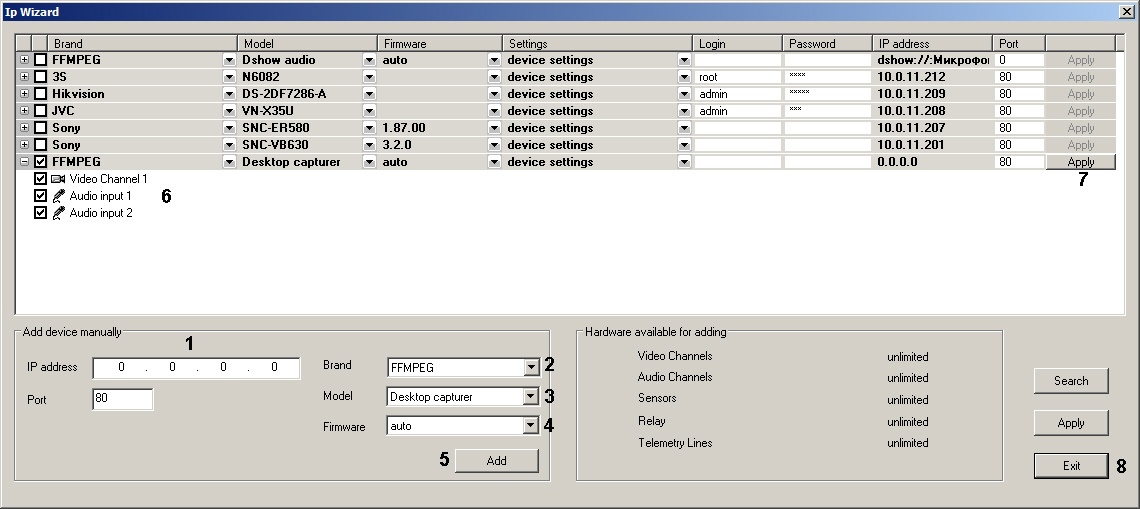
Task: Click the IP address column header
Action: tap(933, 44)
